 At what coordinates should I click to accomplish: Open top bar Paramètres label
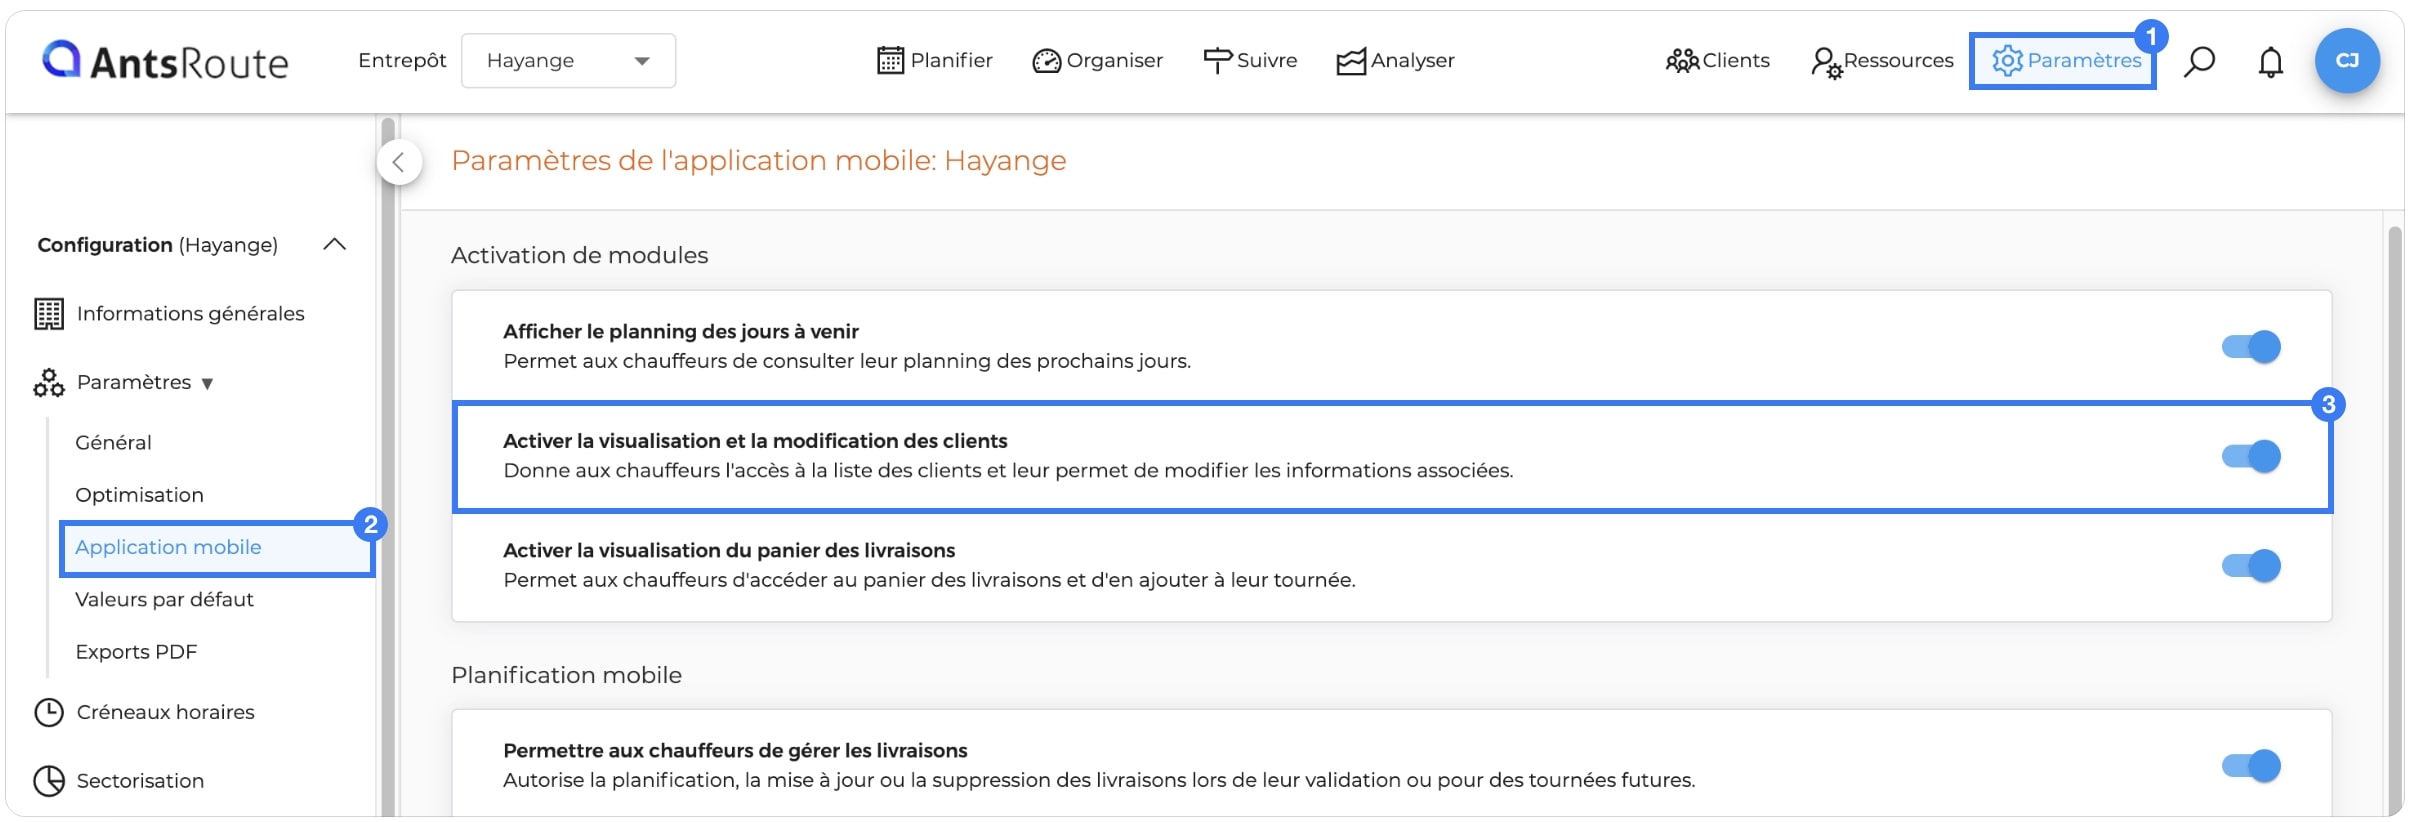pyautogui.click(x=2084, y=61)
